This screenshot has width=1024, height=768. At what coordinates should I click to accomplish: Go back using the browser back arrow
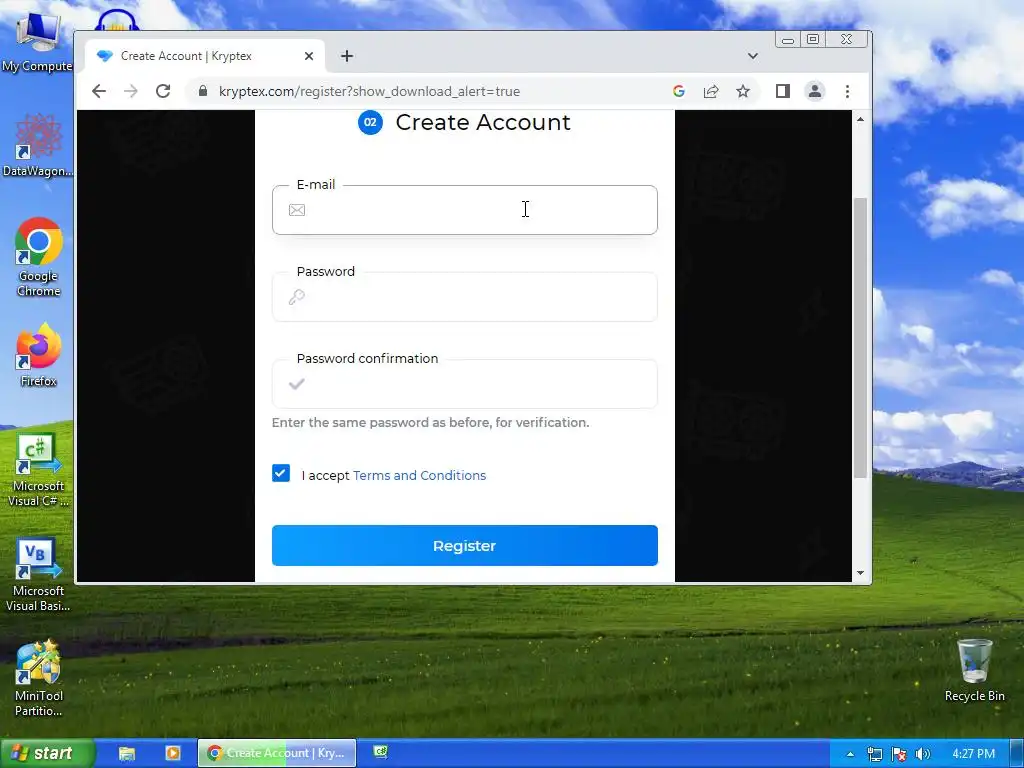click(99, 91)
